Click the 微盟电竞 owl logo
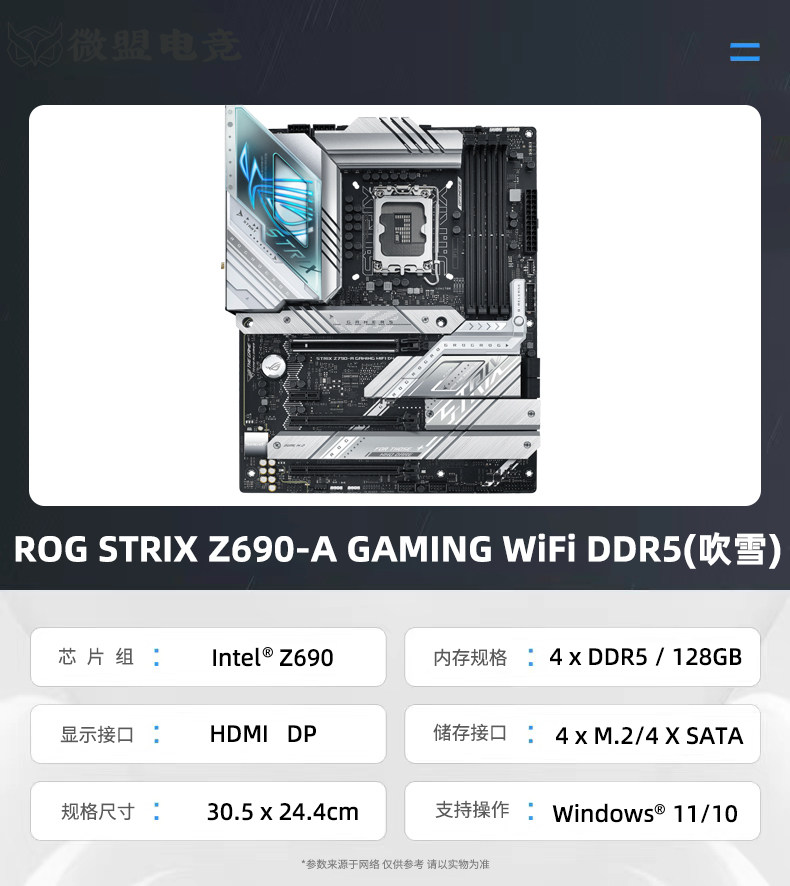Screen dimensions: 790x886 tap(36, 45)
